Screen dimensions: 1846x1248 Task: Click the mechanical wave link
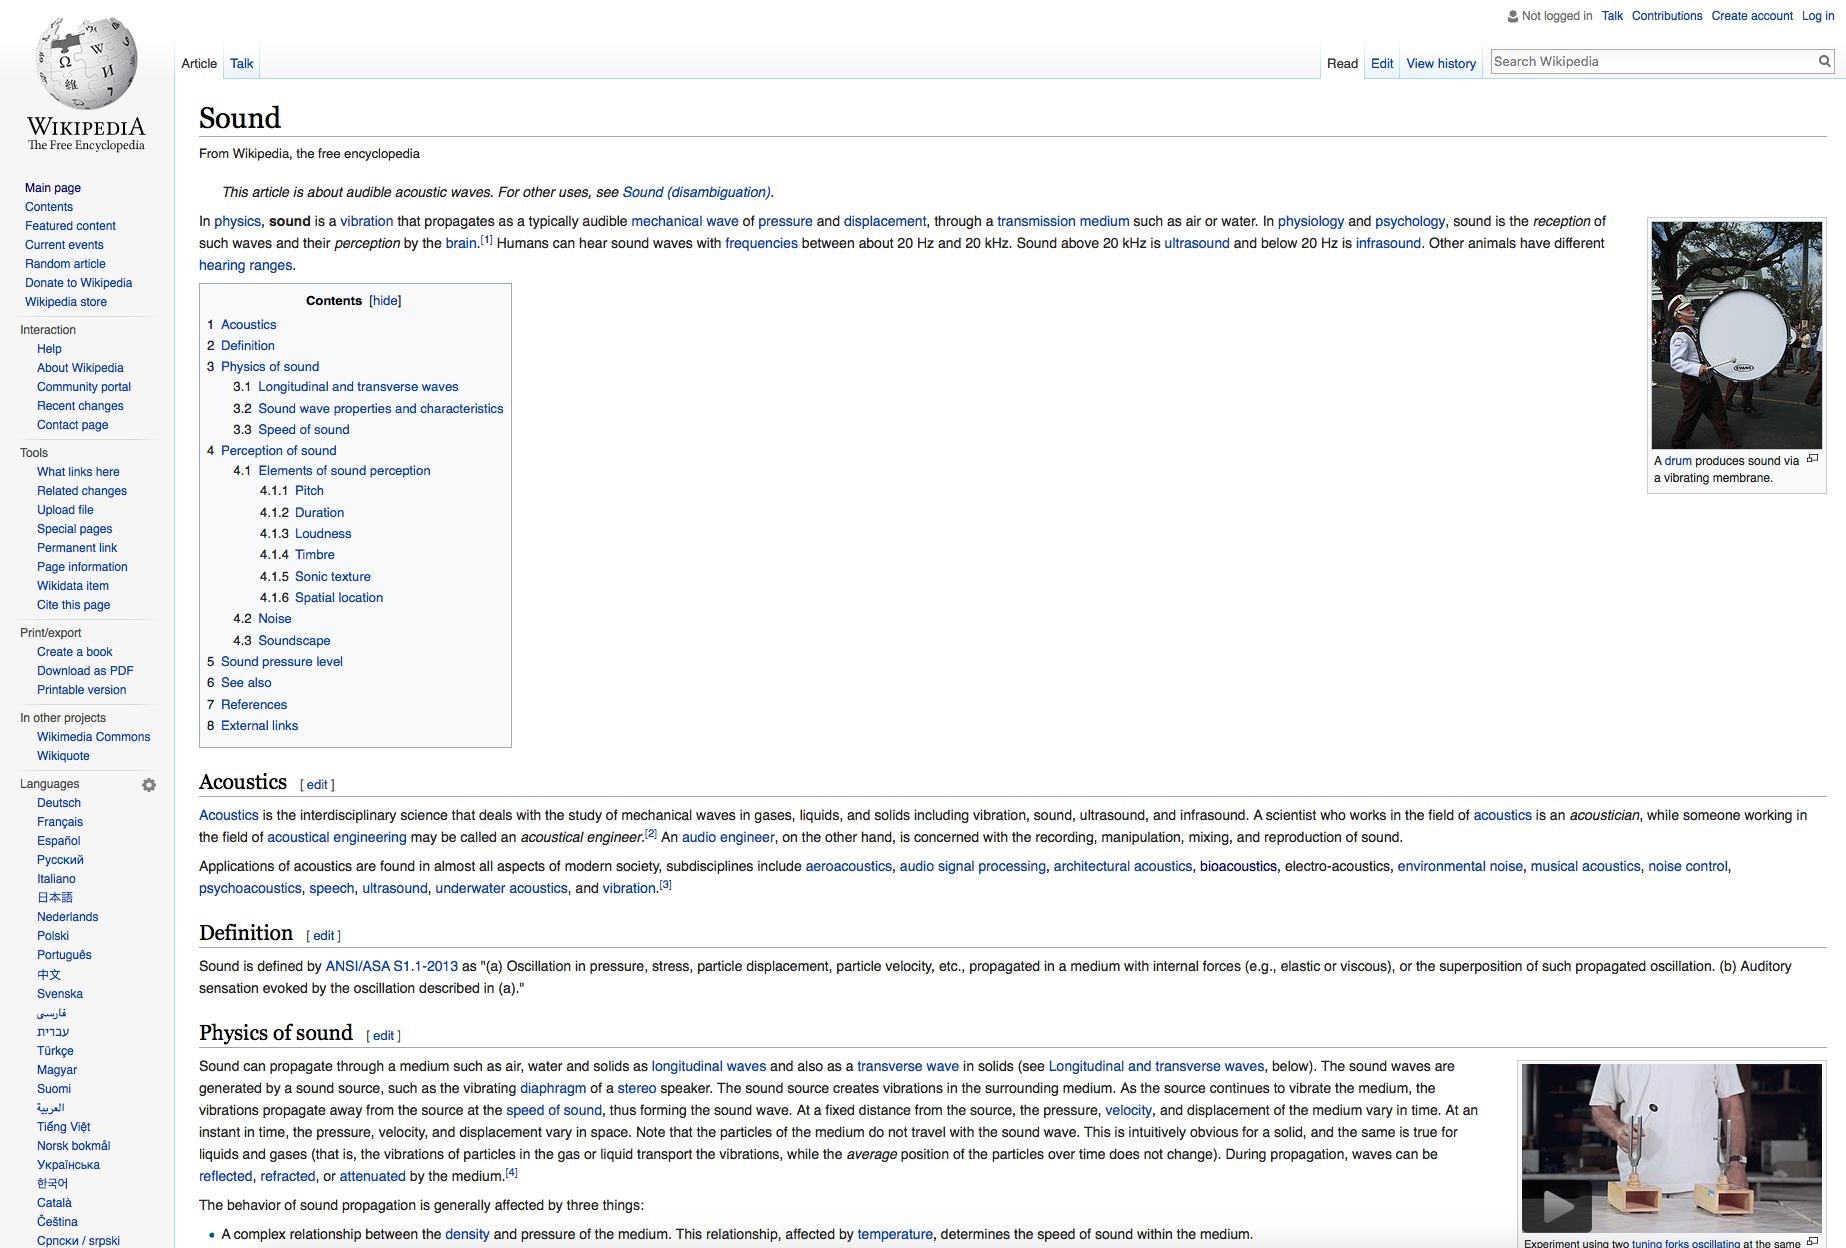pyautogui.click(x=685, y=221)
